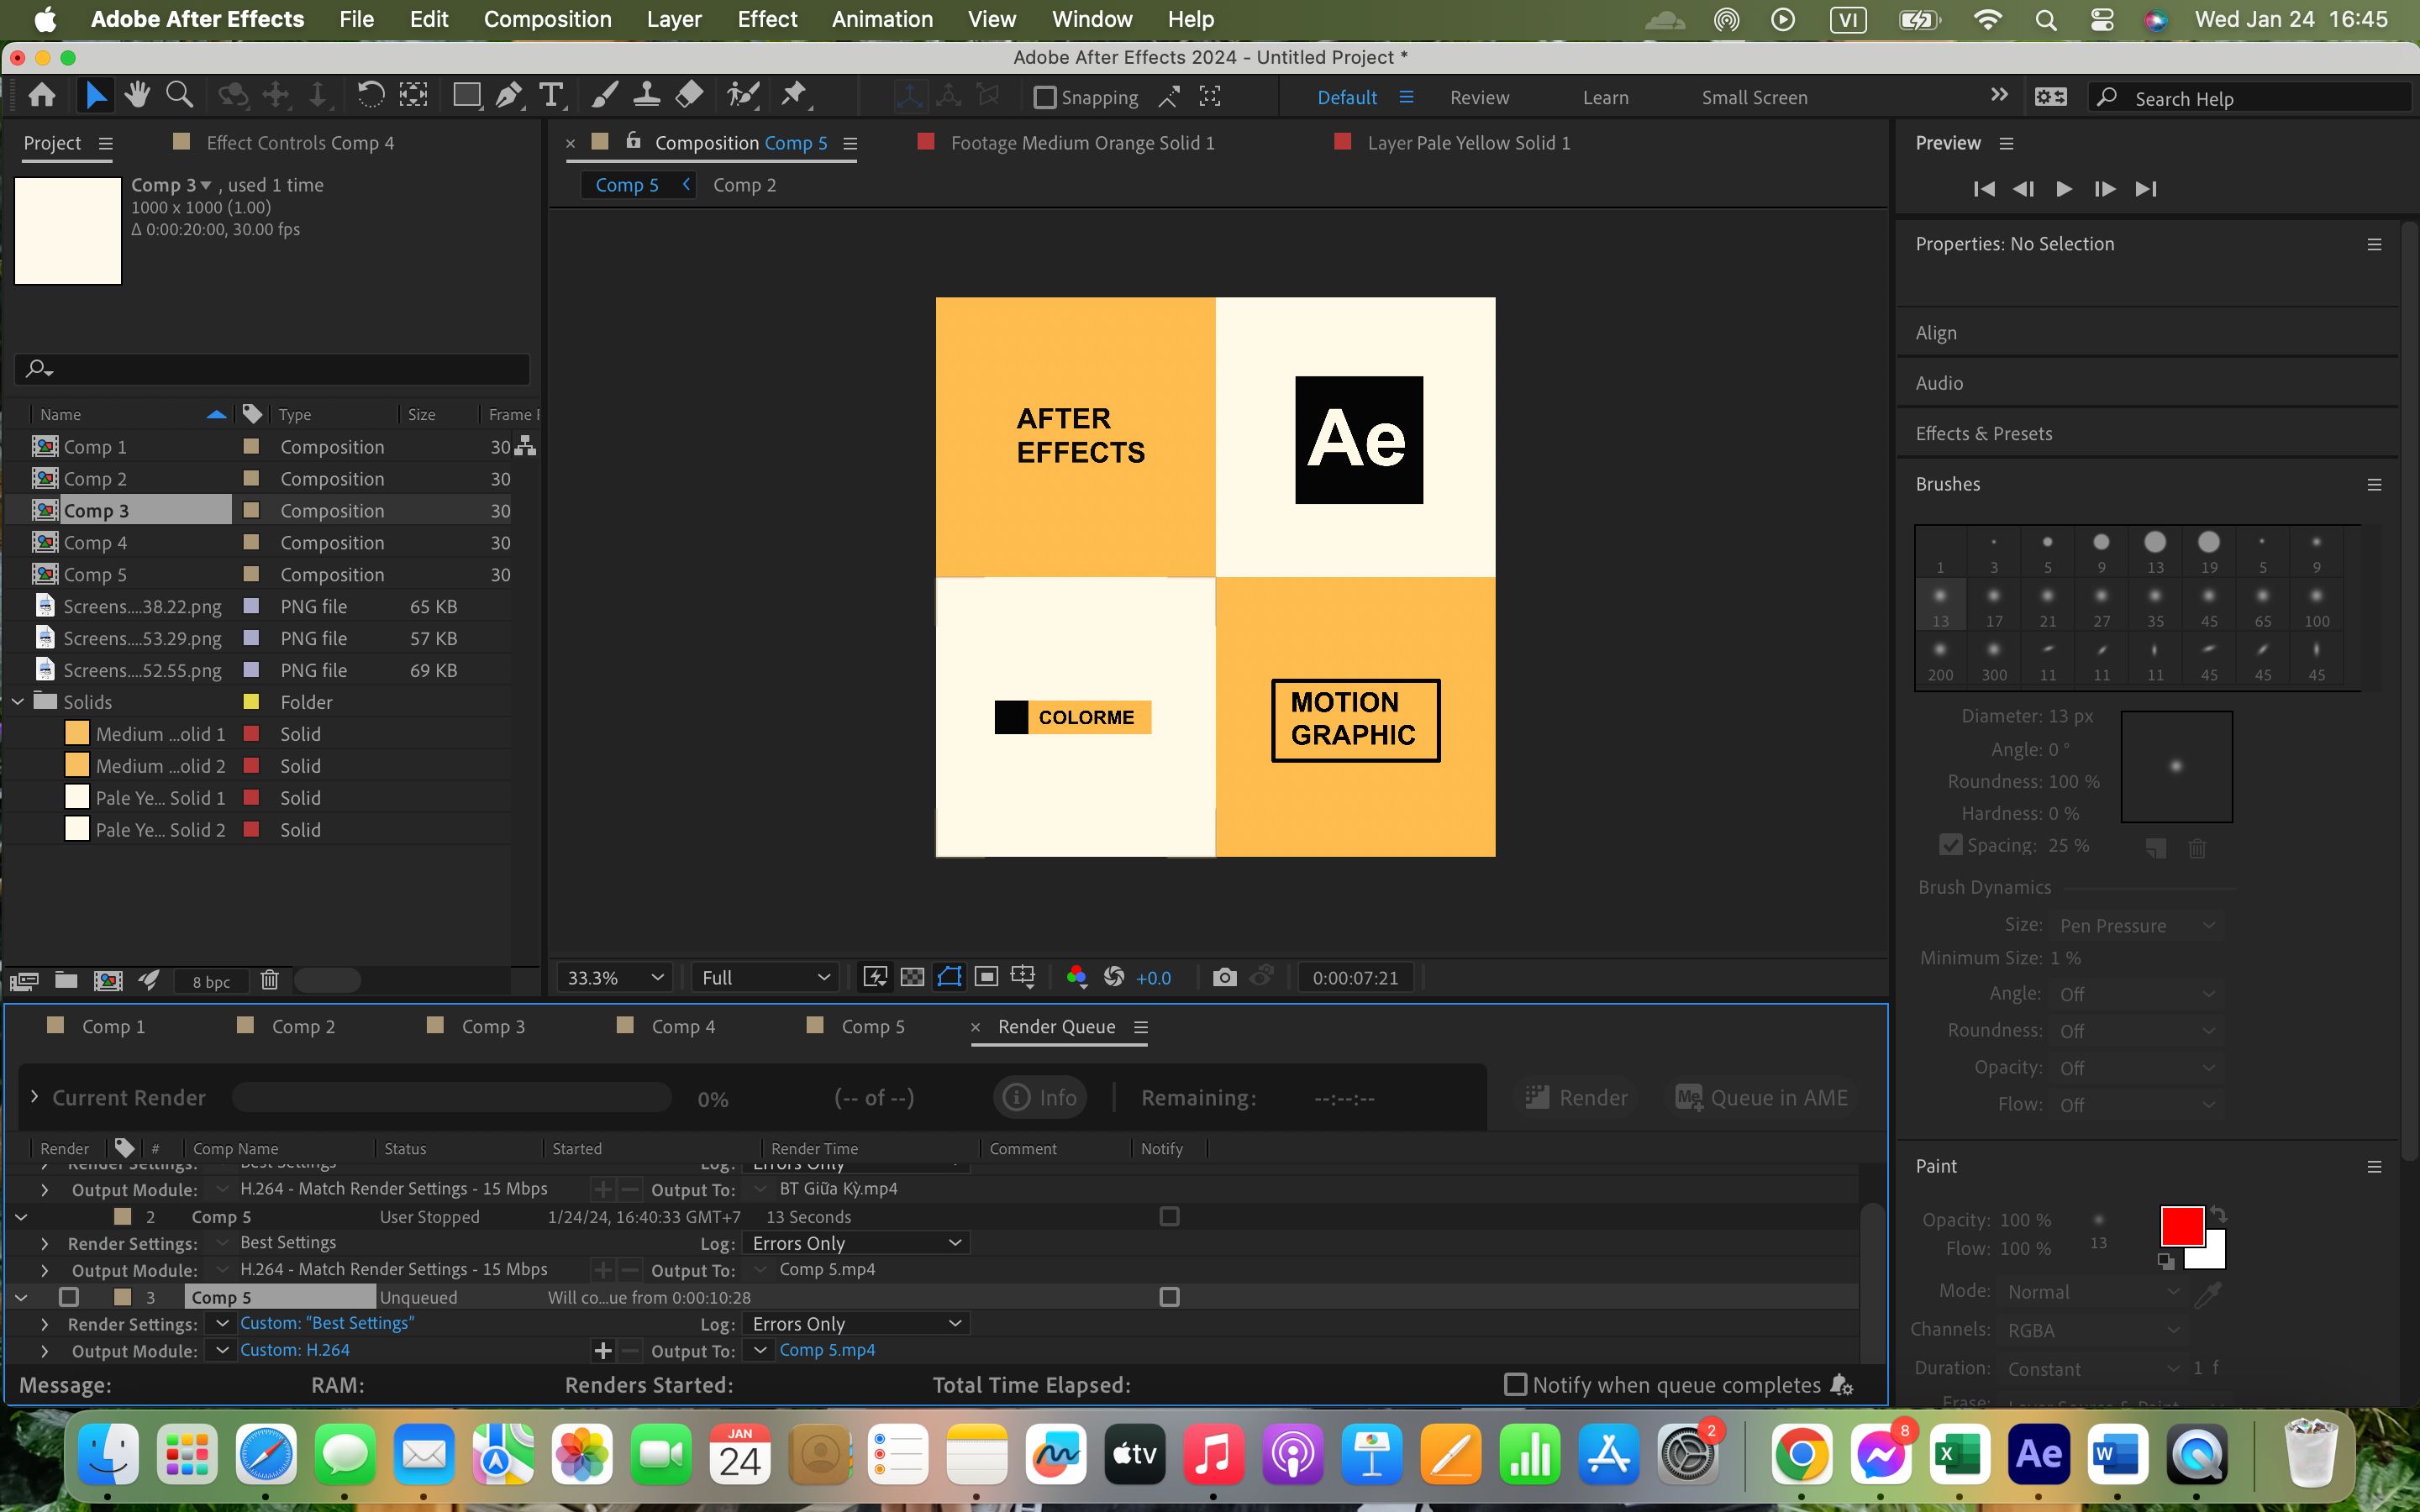This screenshot has width=2420, height=1512.
Task: Enable the Snapping checkbox
Action: click(x=1045, y=97)
